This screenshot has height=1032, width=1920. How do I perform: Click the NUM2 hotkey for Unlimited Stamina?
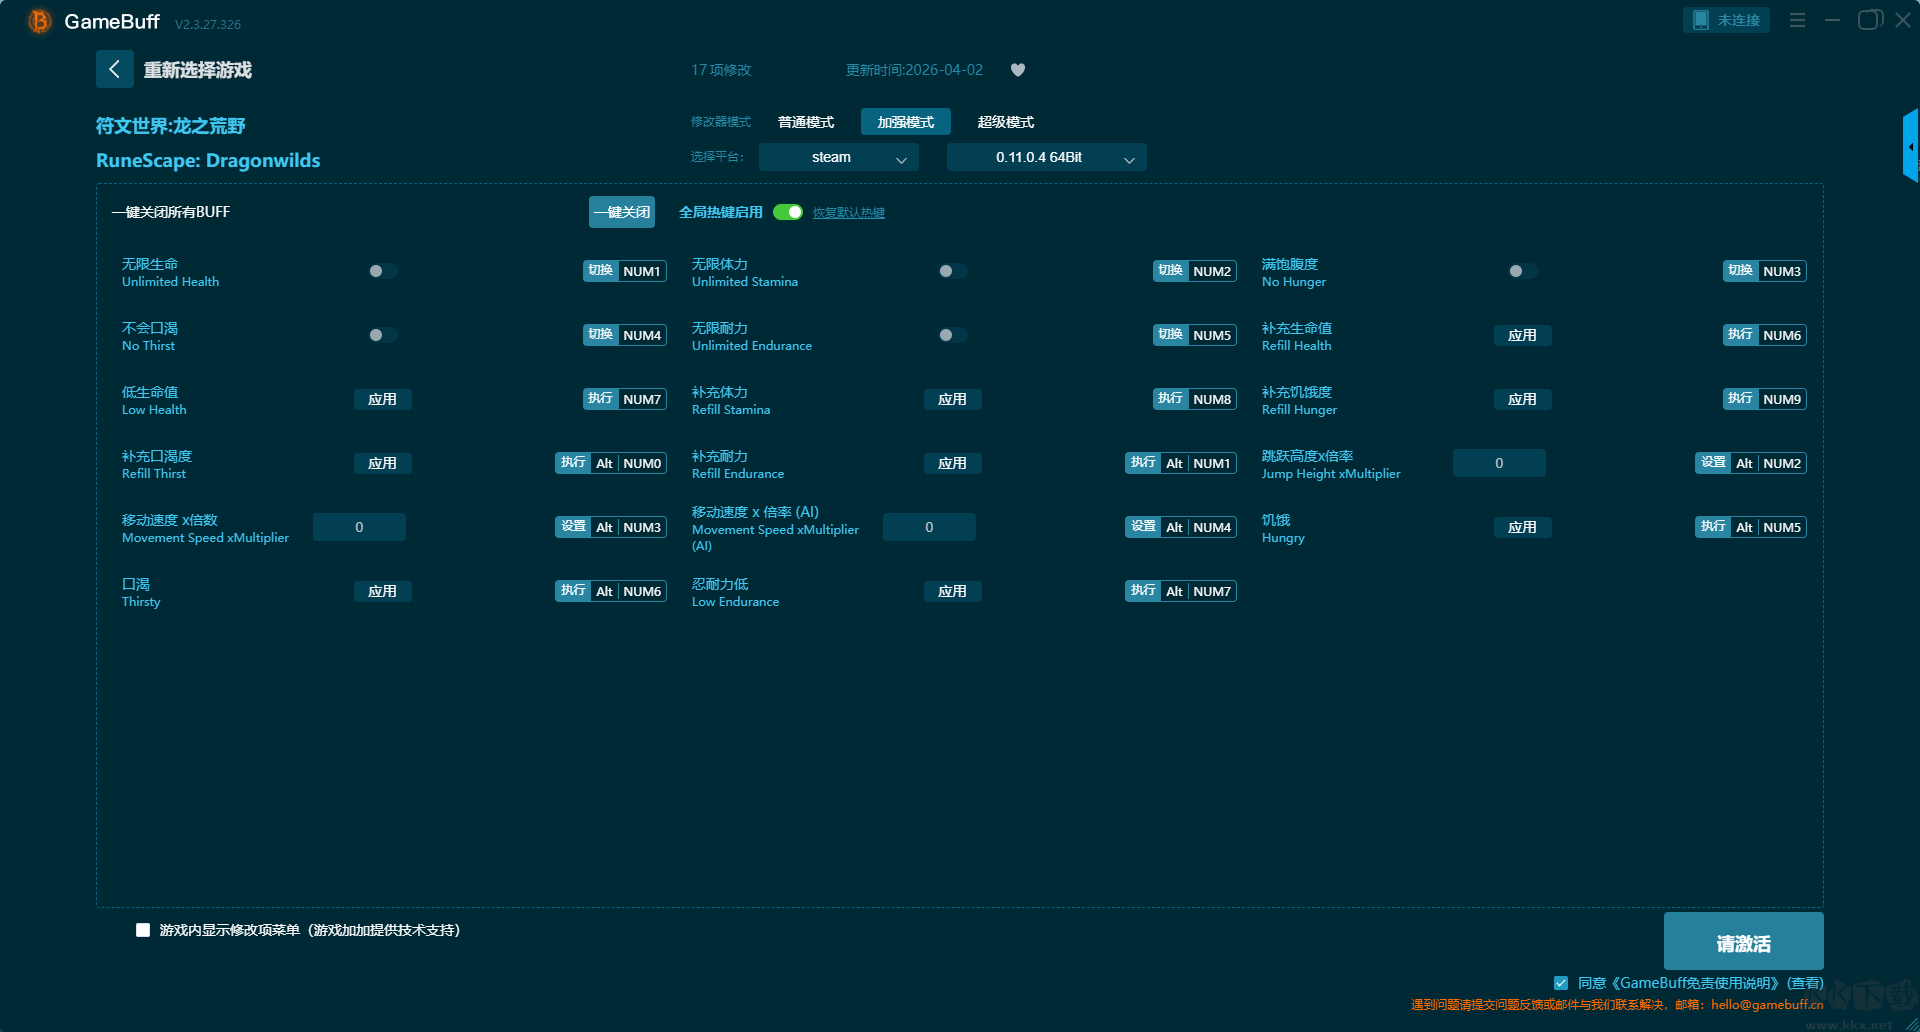pos(1195,271)
